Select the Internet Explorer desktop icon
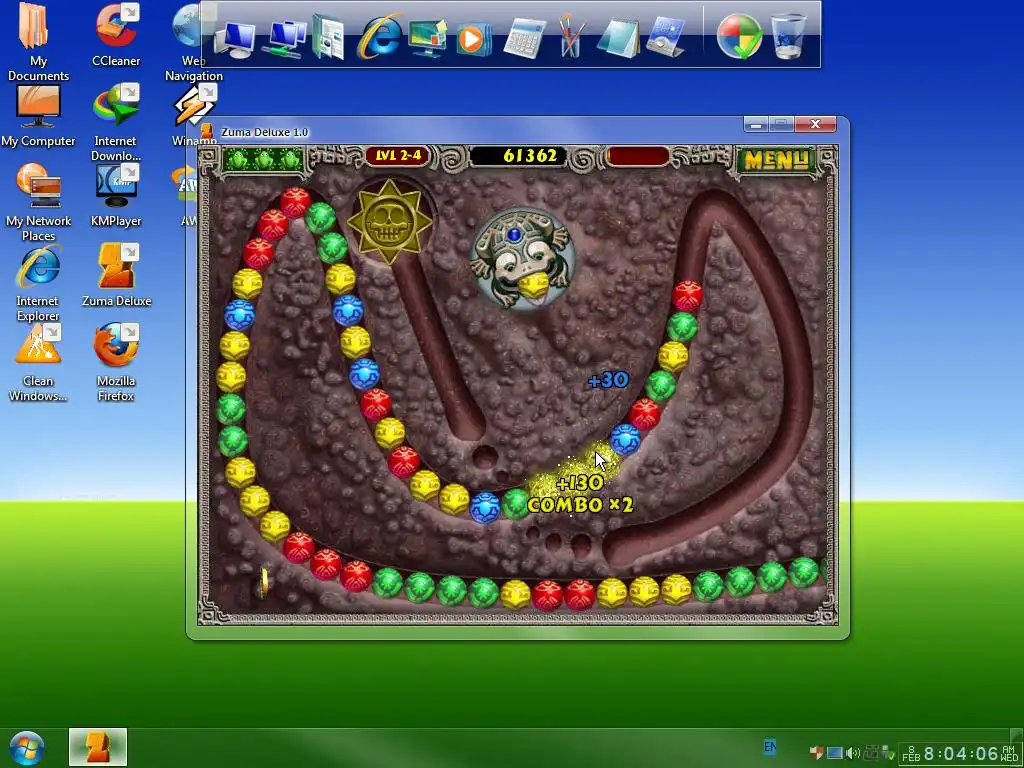This screenshot has height=768, width=1024. coord(38,283)
